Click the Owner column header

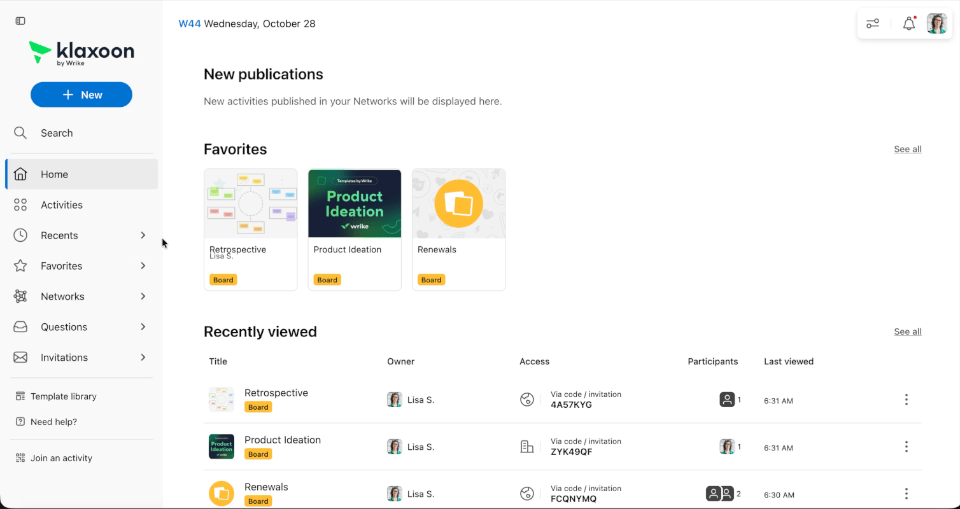[401, 361]
